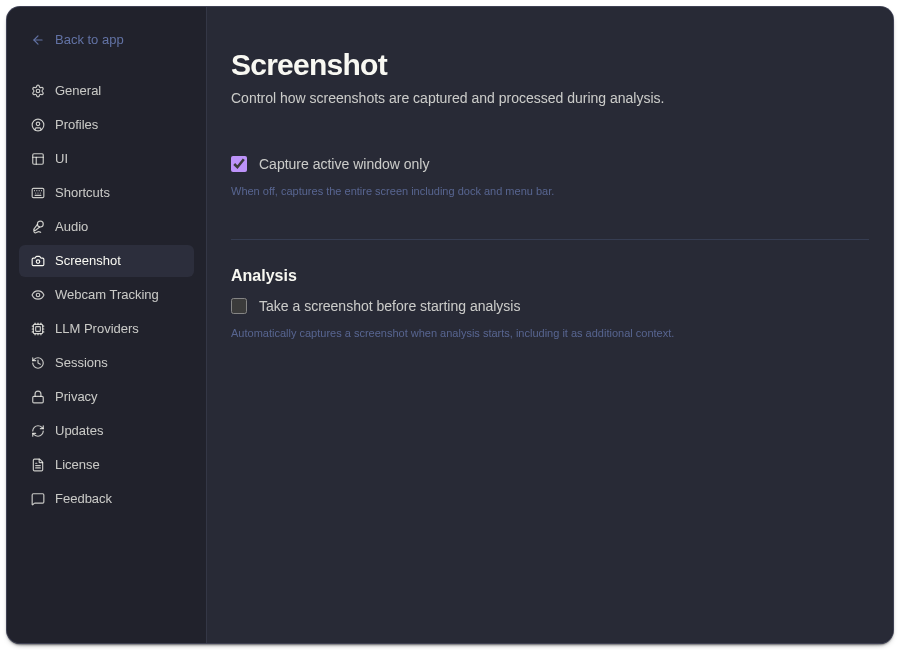Click the hint about capturing entire screen

point(392,191)
